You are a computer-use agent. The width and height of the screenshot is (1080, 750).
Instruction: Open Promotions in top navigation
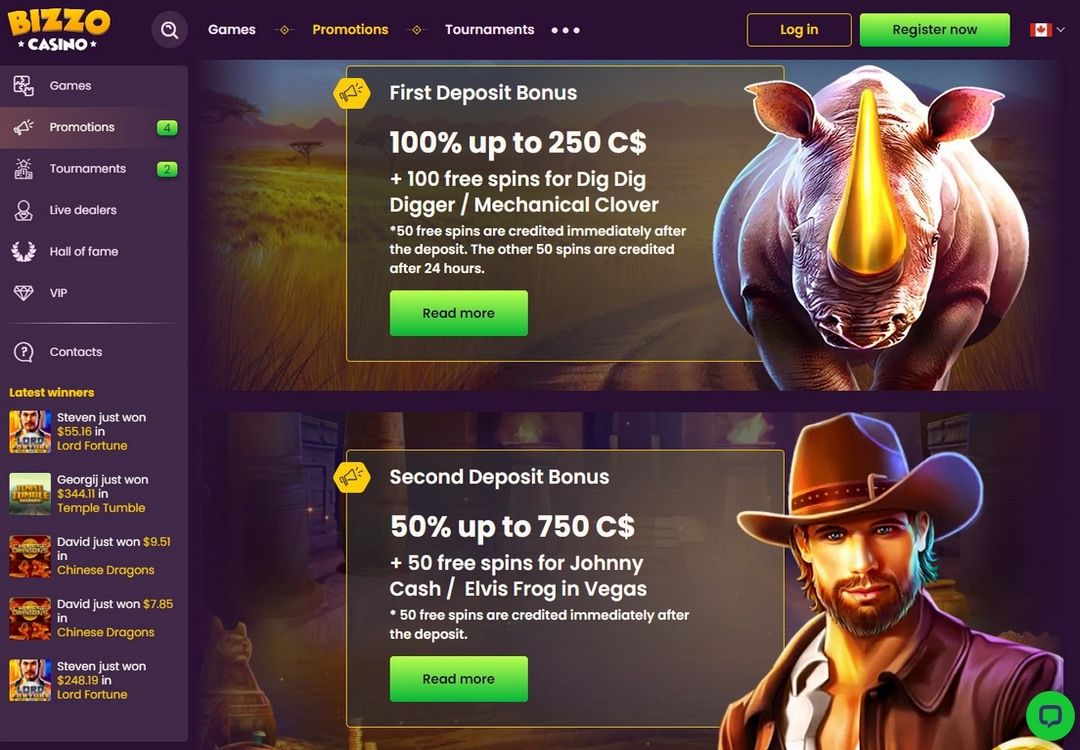350,30
